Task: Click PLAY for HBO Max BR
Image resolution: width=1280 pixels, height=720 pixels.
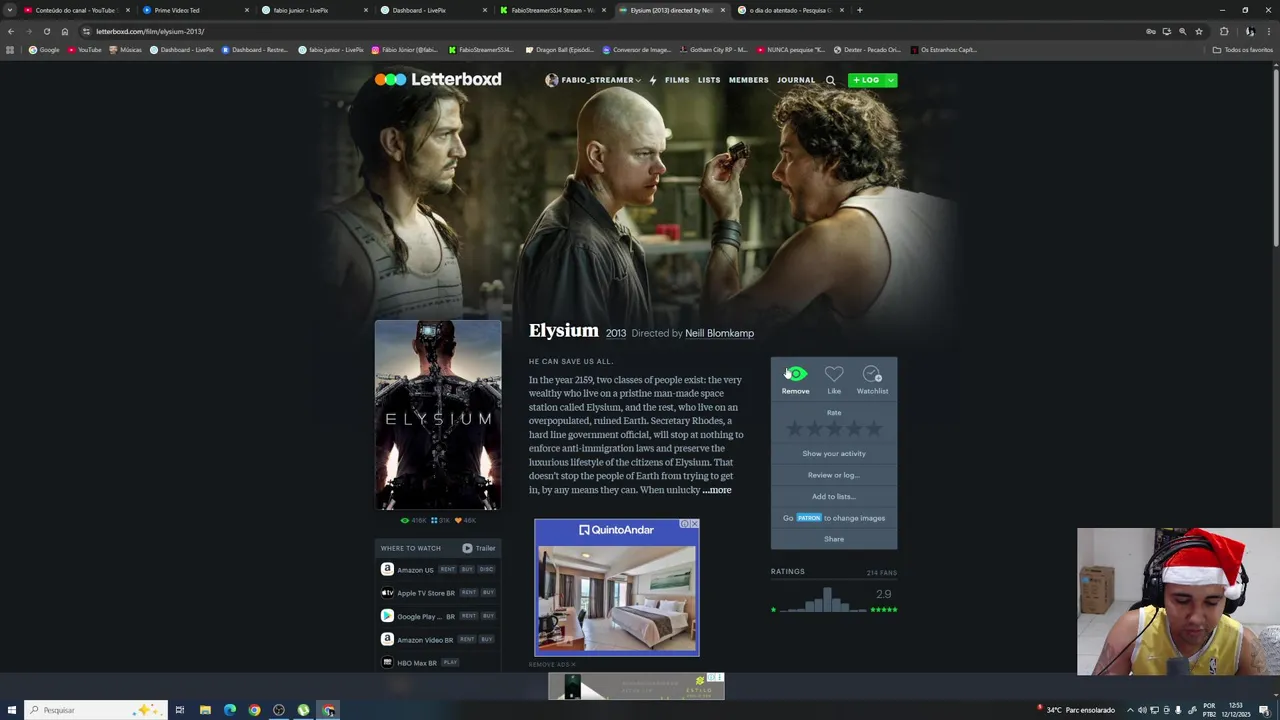Action: pyautogui.click(x=450, y=662)
